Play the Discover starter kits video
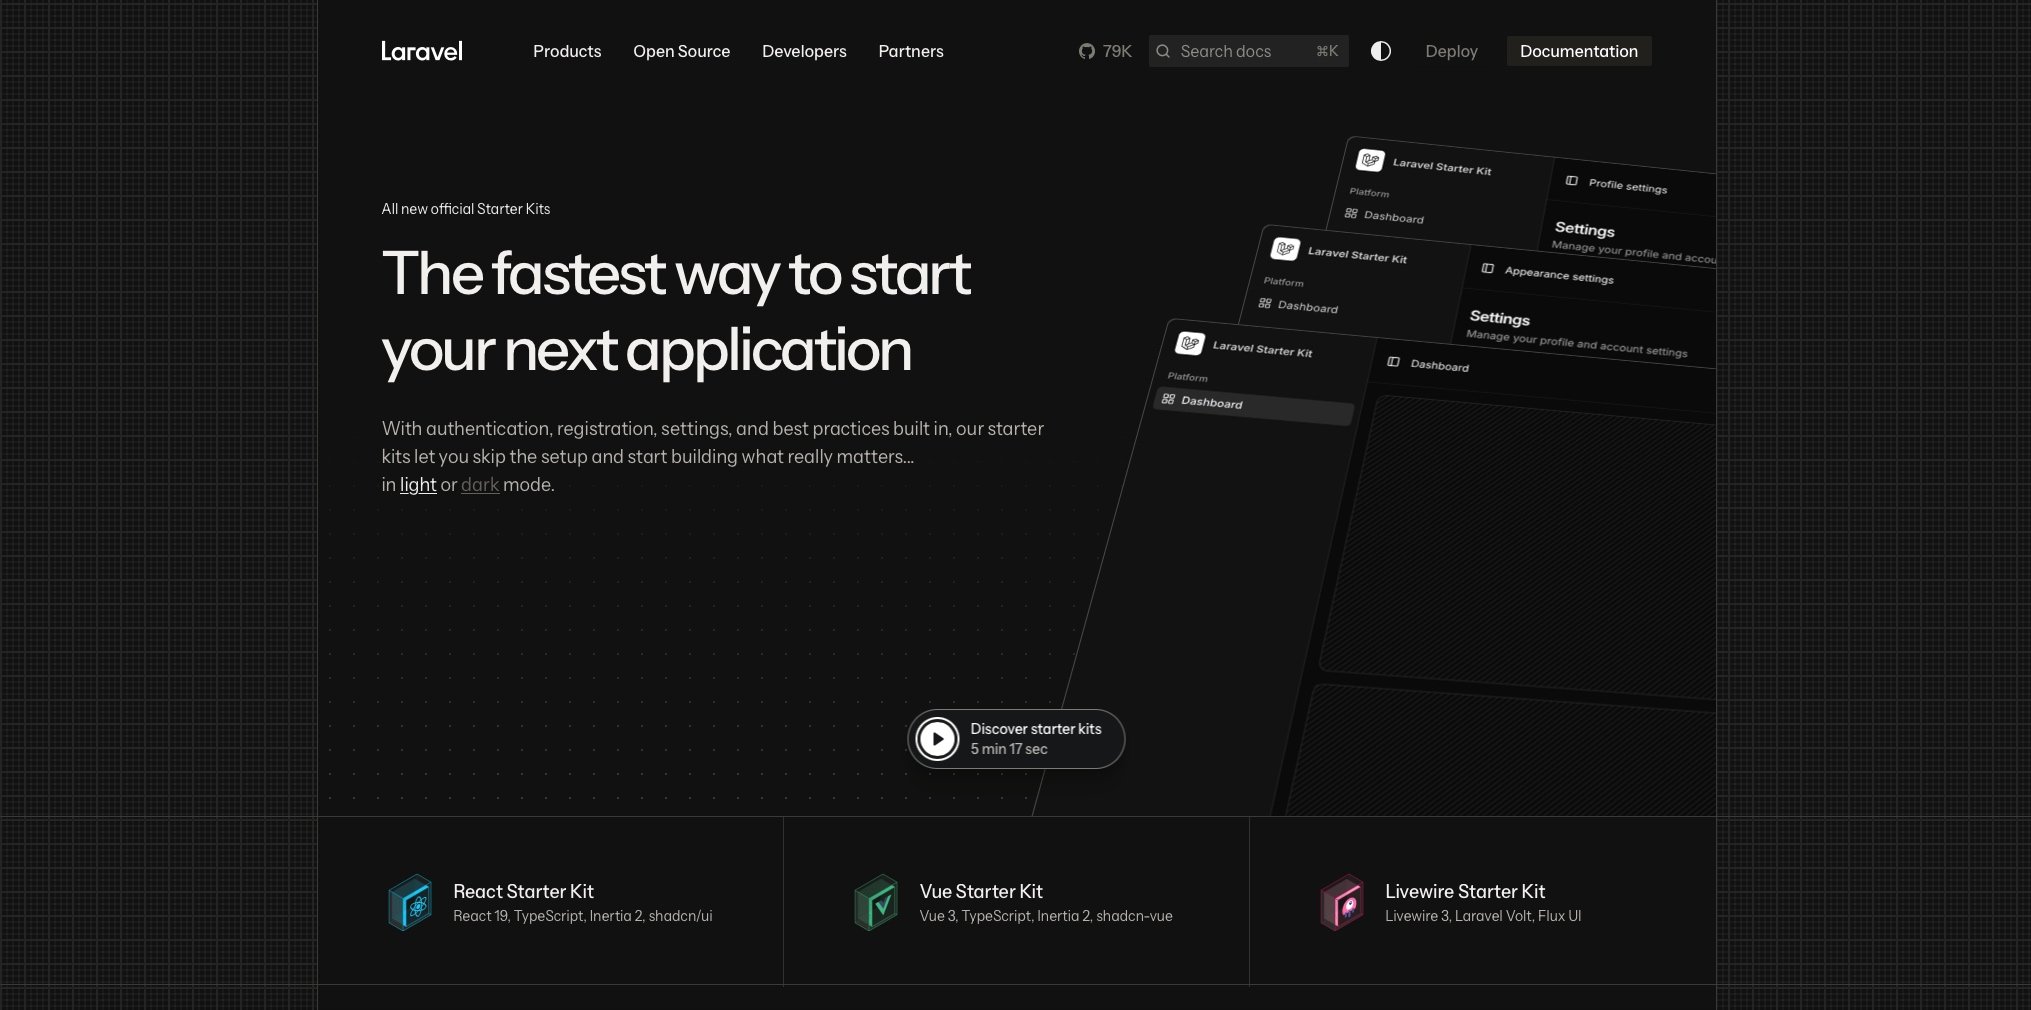 [938, 739]
